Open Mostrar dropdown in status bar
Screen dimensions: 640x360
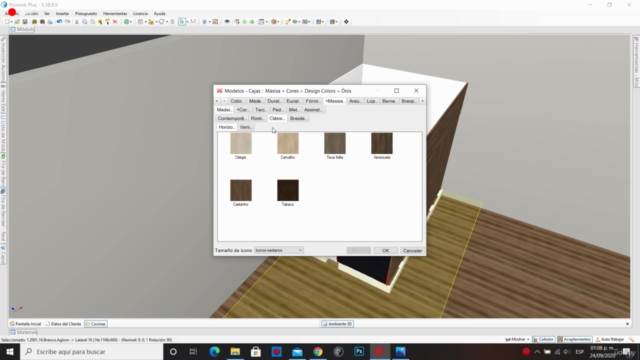pos(517,339)
